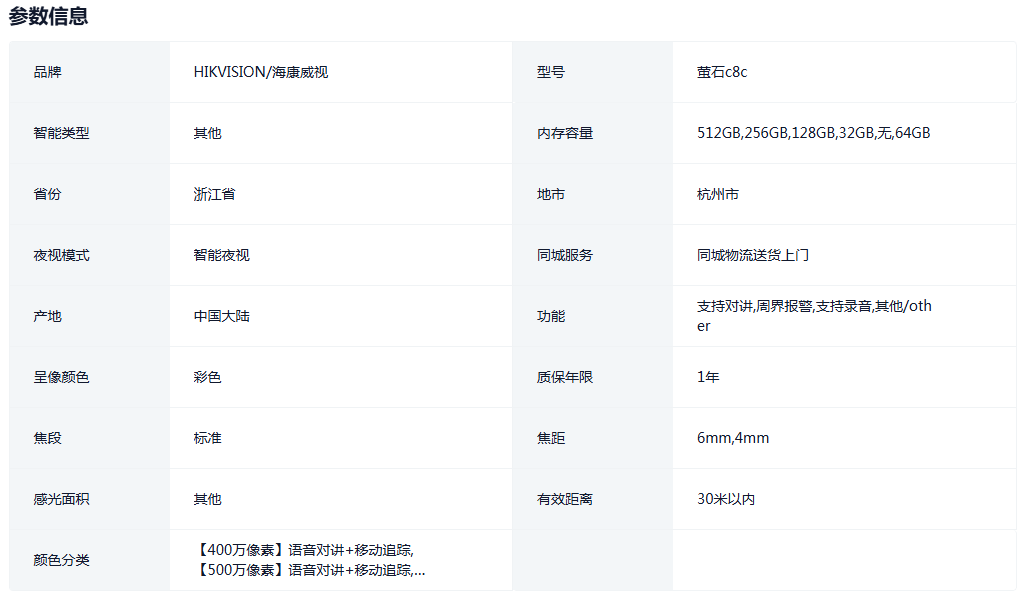Screen dimensions: 1025x601
Task: Select the 彩色 imaging color value
Action: point(207,377)
